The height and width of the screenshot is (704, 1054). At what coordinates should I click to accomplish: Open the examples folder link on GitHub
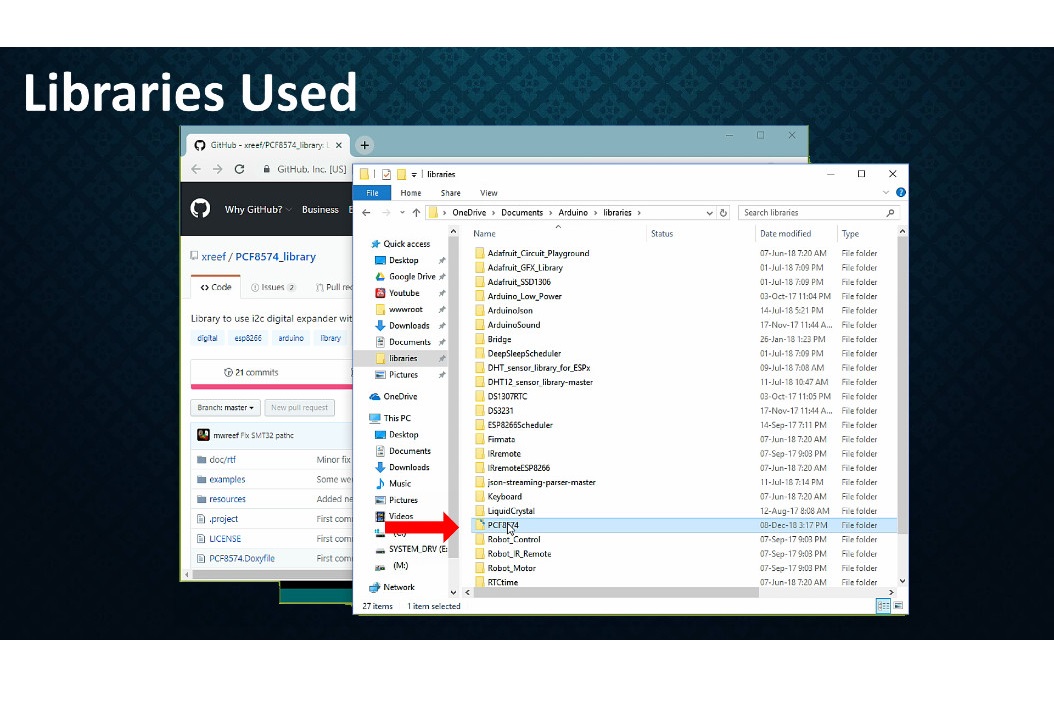coord(227,479)
